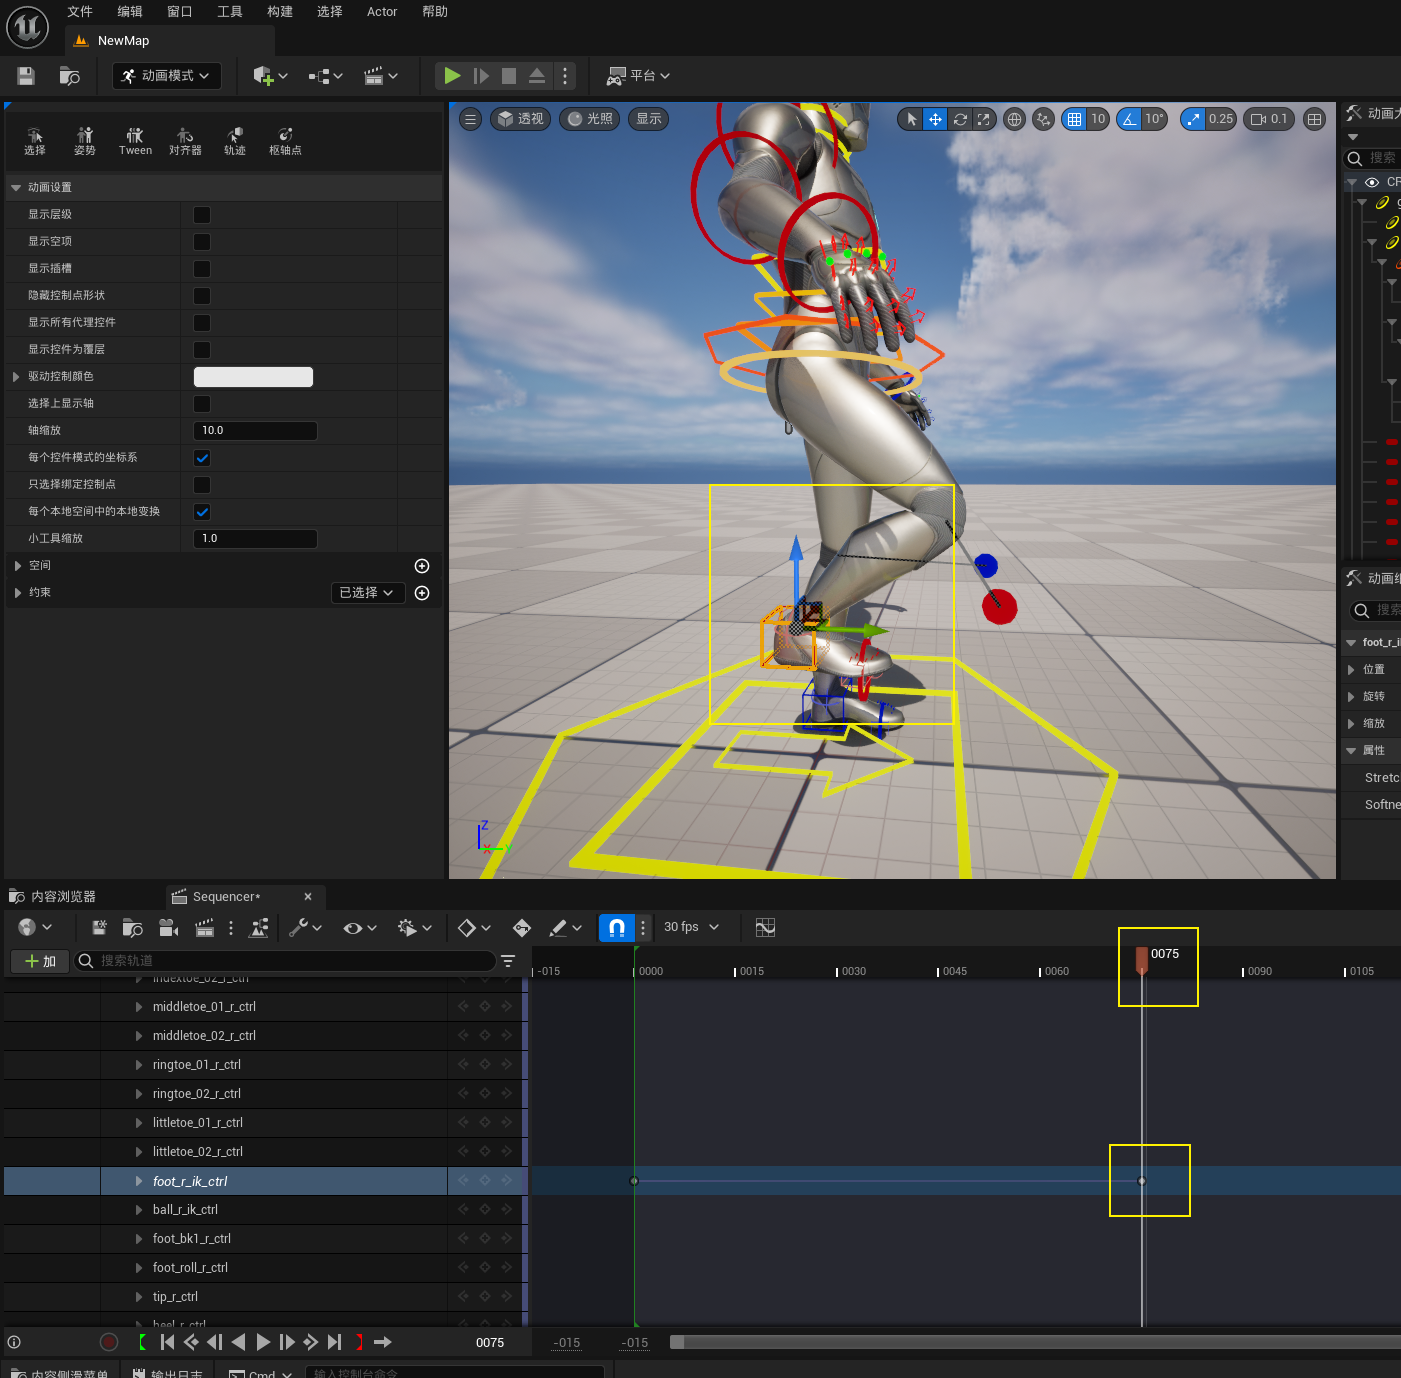This screenshot has height=1378, width=1401.
Task: Click the Sequencer render movie clapperboard icon
Action: tap(204, 928)
